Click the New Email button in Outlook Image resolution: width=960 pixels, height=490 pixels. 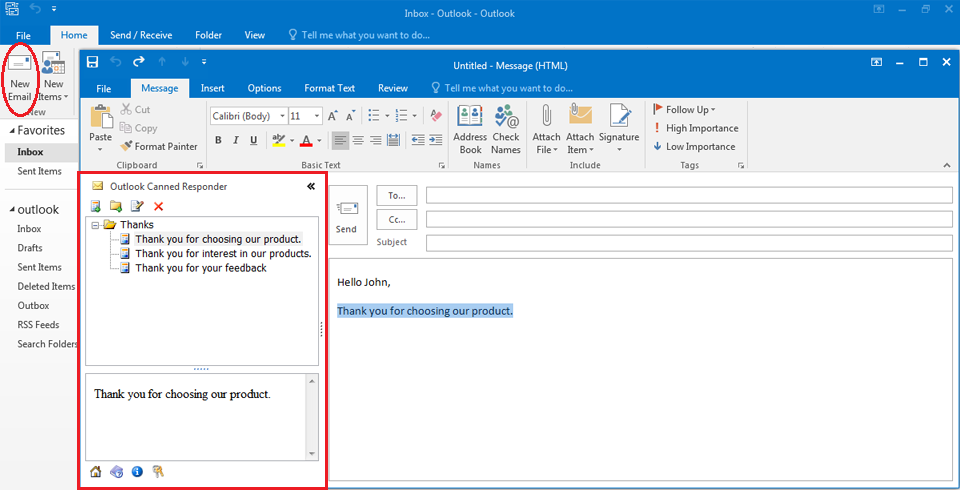coord(20,77)
